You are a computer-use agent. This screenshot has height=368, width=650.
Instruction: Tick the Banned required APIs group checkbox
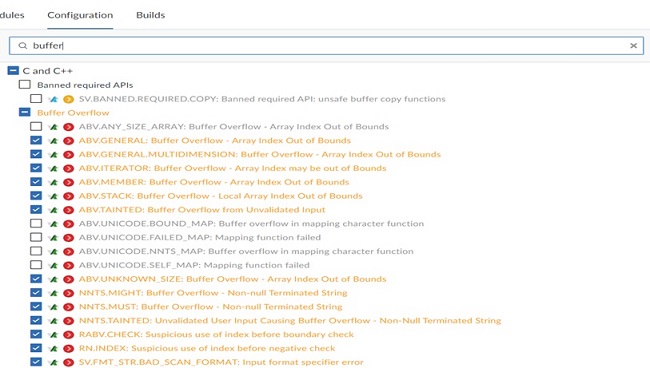[25, 85]
